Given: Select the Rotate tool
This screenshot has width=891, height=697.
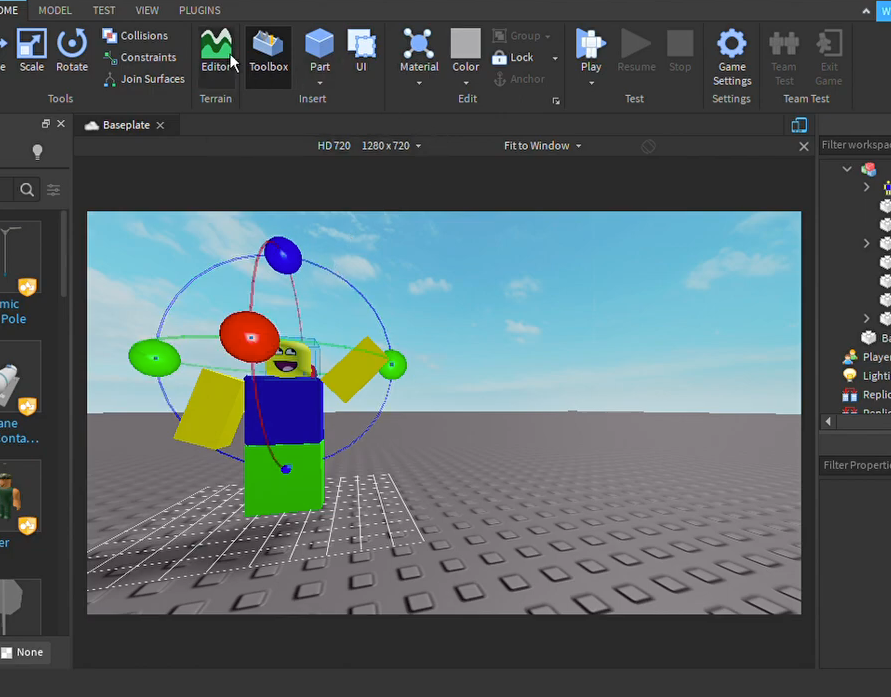Looking at the screenshot, I should coord(72,51).
